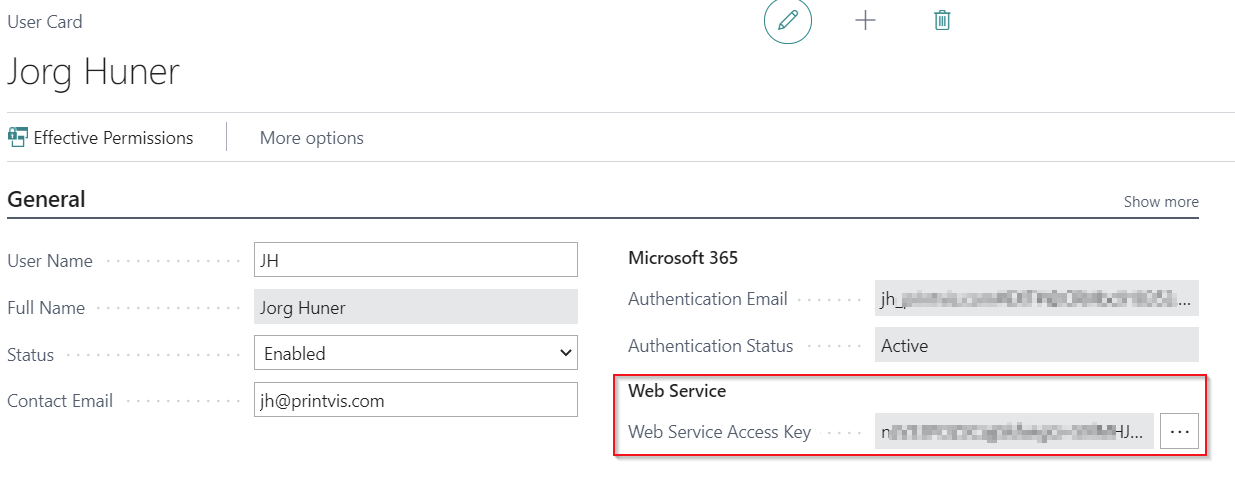Click Show more in General section
Viewport: 1235px width, 480px height.
coord(1160,202)
